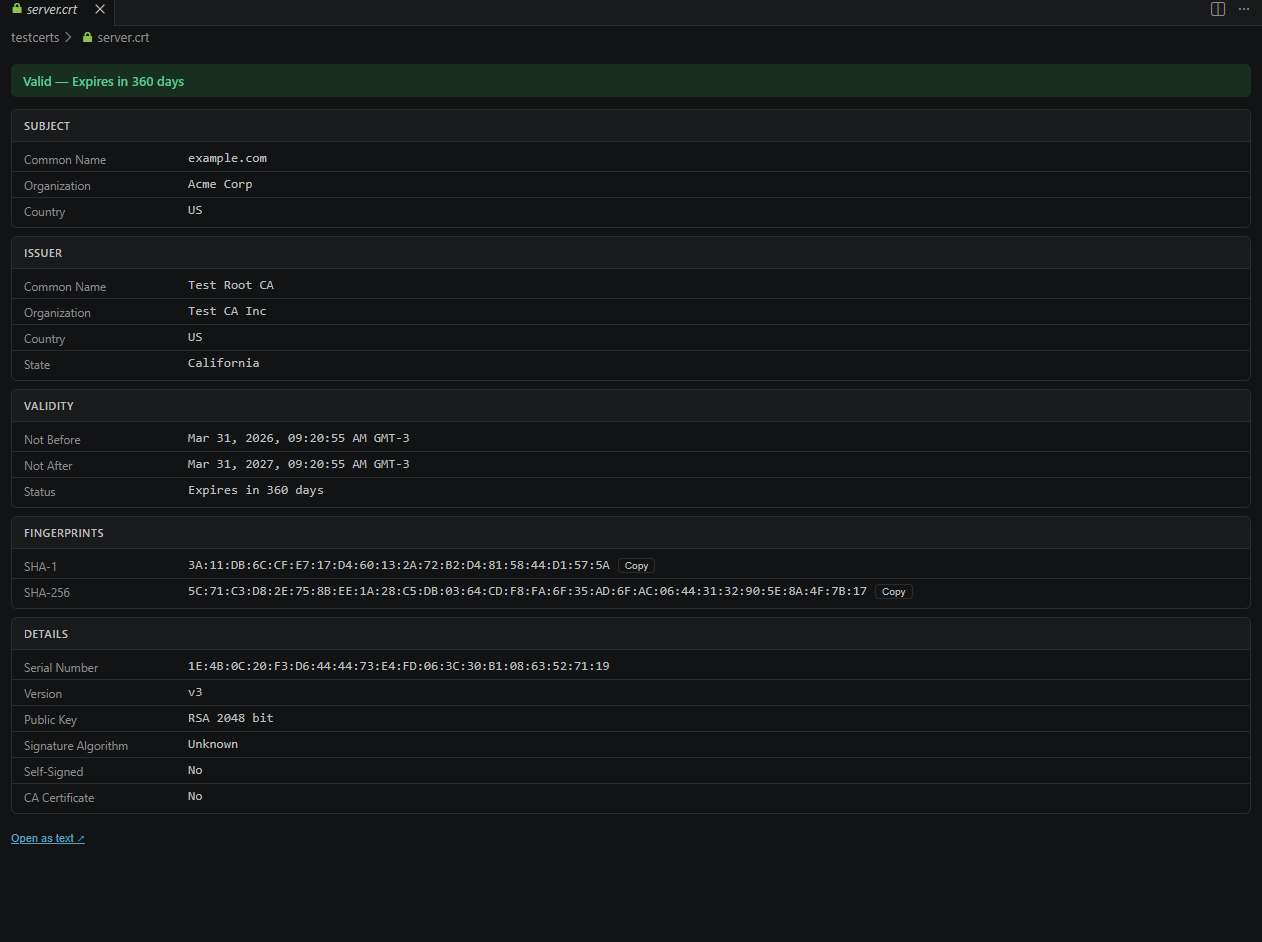This screenshot has height=942, width=1262.
Task: Click the Serial Number label
Action: coord(61,668)
